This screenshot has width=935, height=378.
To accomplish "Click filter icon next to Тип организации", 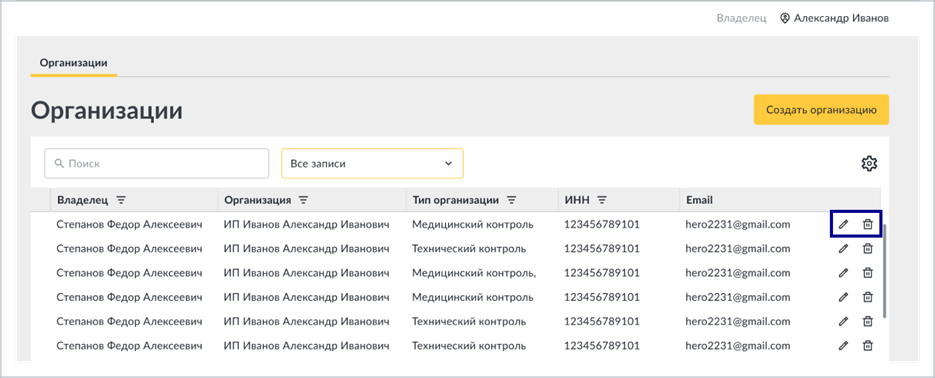I will click(511, 200).
